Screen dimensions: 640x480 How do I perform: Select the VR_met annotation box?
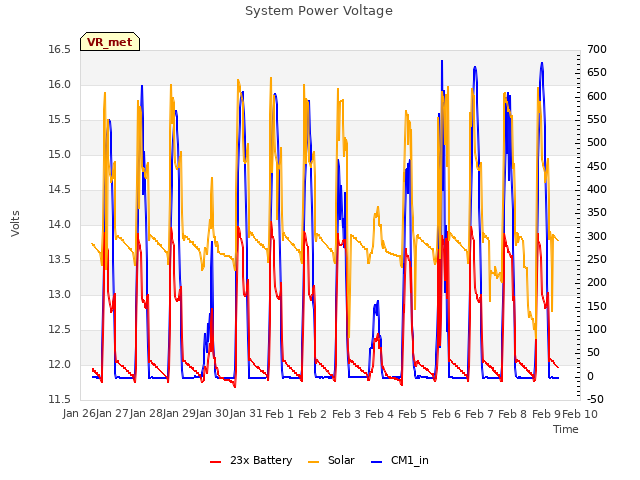click(x=110, y=42)
